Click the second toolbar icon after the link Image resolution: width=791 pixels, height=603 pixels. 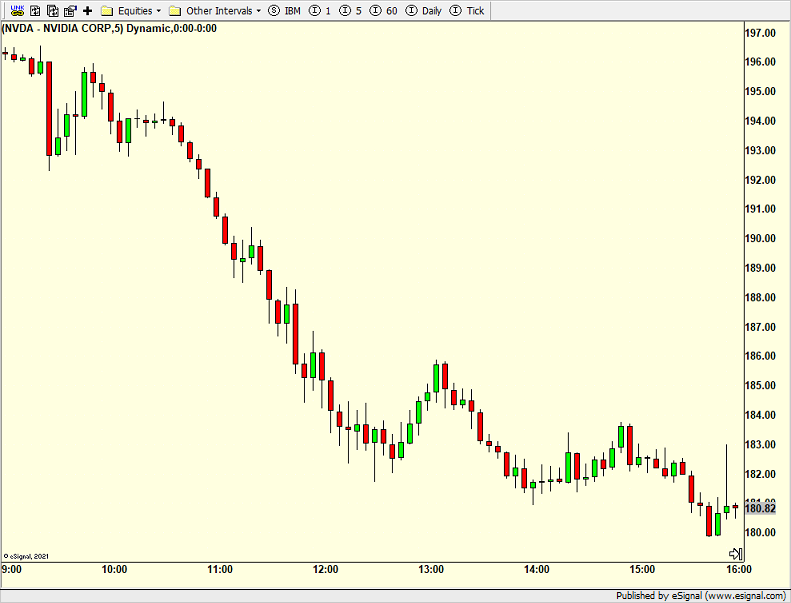click(x=35, y=10)
